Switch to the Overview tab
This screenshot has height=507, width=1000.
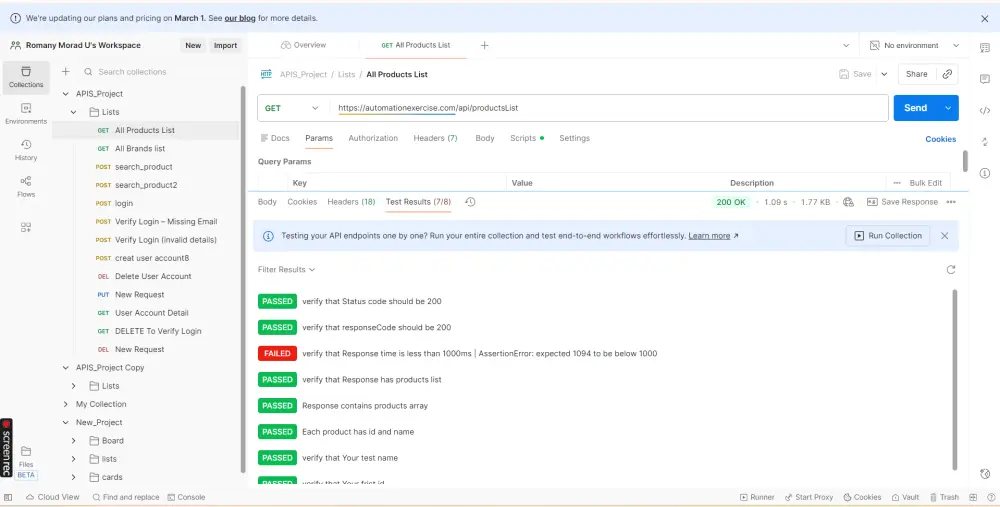[304, 45]
